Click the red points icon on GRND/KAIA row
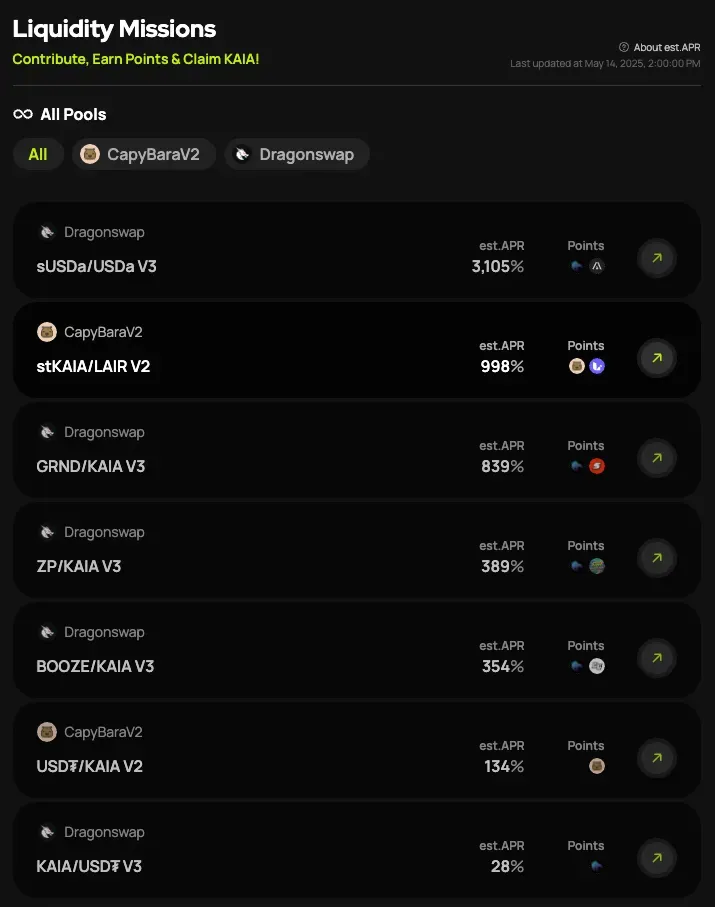The height and width of the screenshot is (907, 715). (x=597, y=466)
